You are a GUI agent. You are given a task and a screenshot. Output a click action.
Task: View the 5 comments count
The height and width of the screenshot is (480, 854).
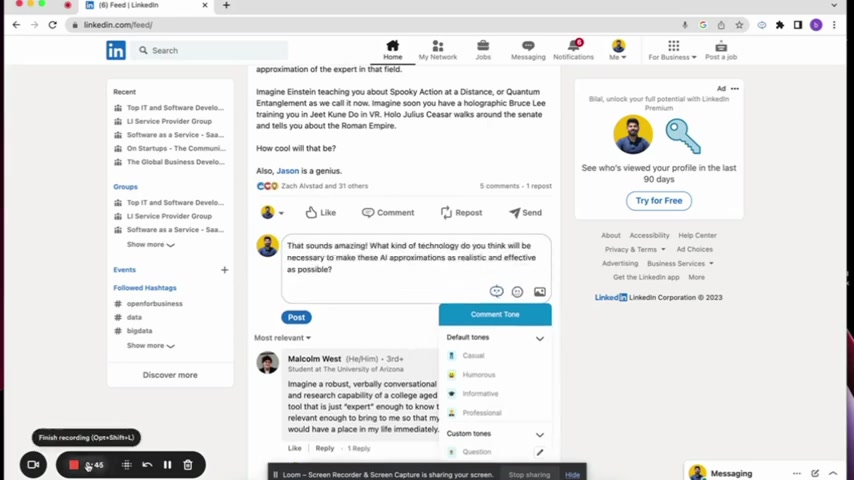pos(499,186)
